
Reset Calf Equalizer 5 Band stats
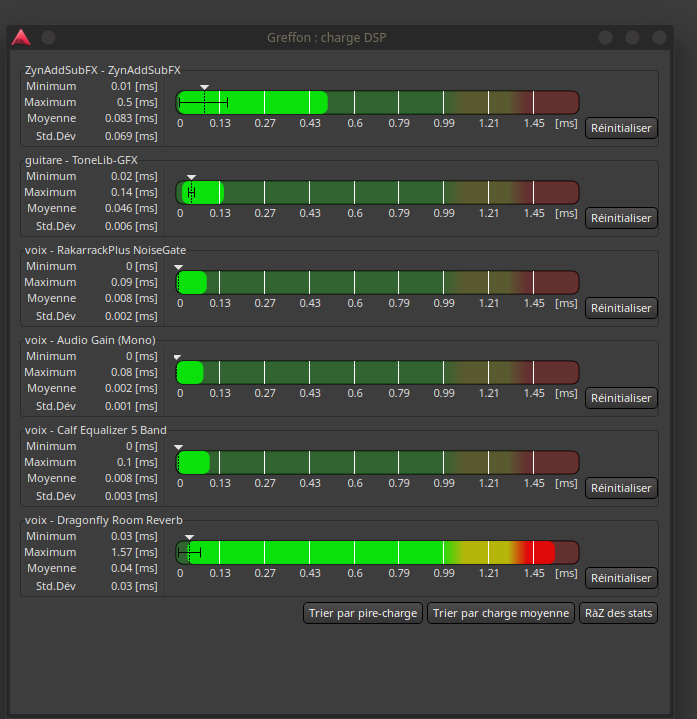[x=621, y=488]
